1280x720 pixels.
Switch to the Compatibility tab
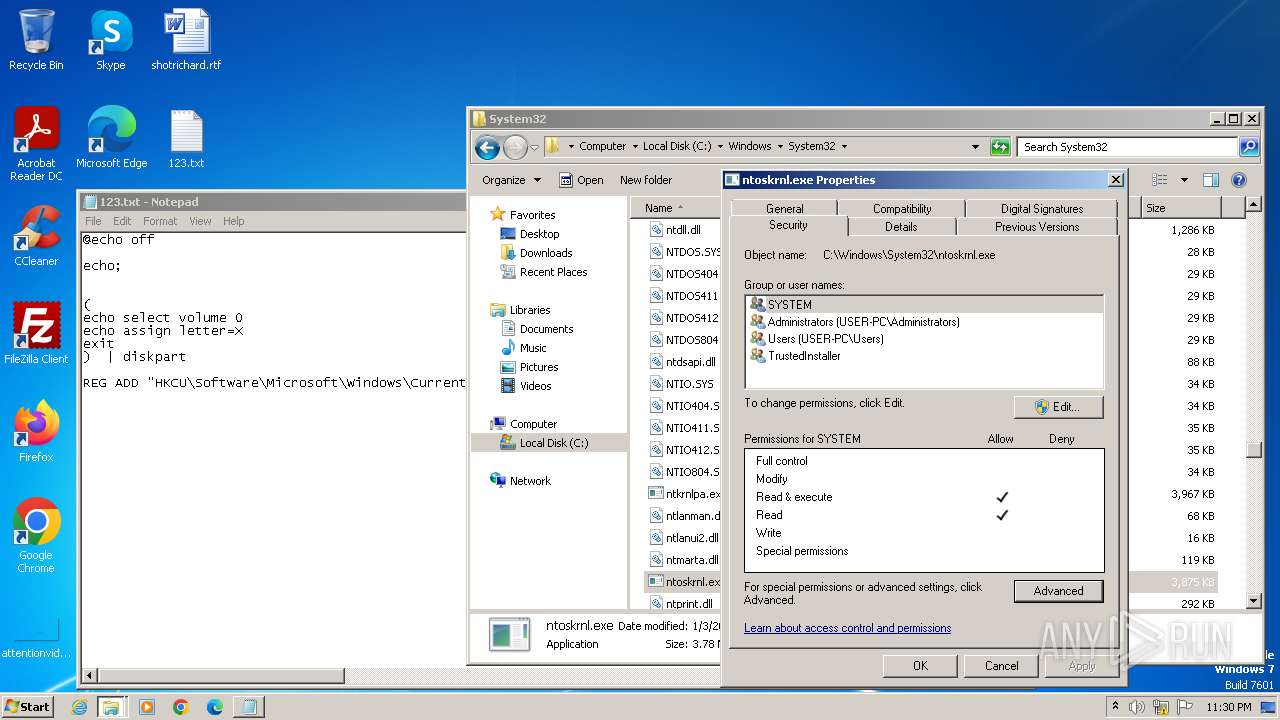click(x=902, y=209)
